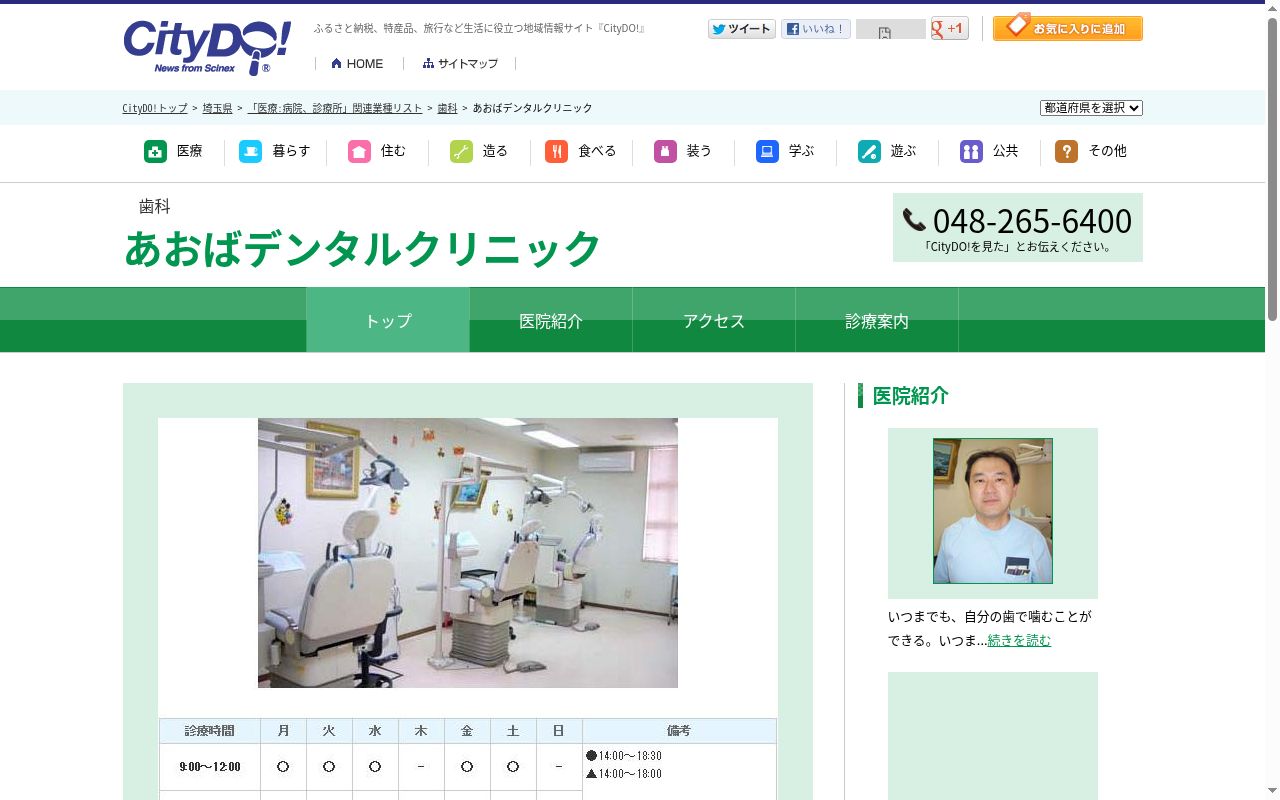Click the blue 学ぶ laptop icon

pyautogui.click(x=767, y=151)
